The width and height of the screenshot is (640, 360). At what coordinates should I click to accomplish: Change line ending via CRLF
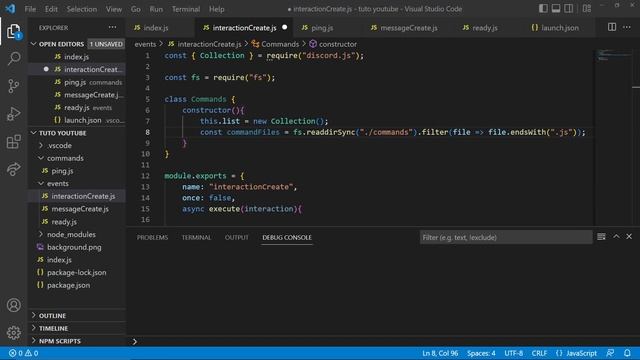539,353
